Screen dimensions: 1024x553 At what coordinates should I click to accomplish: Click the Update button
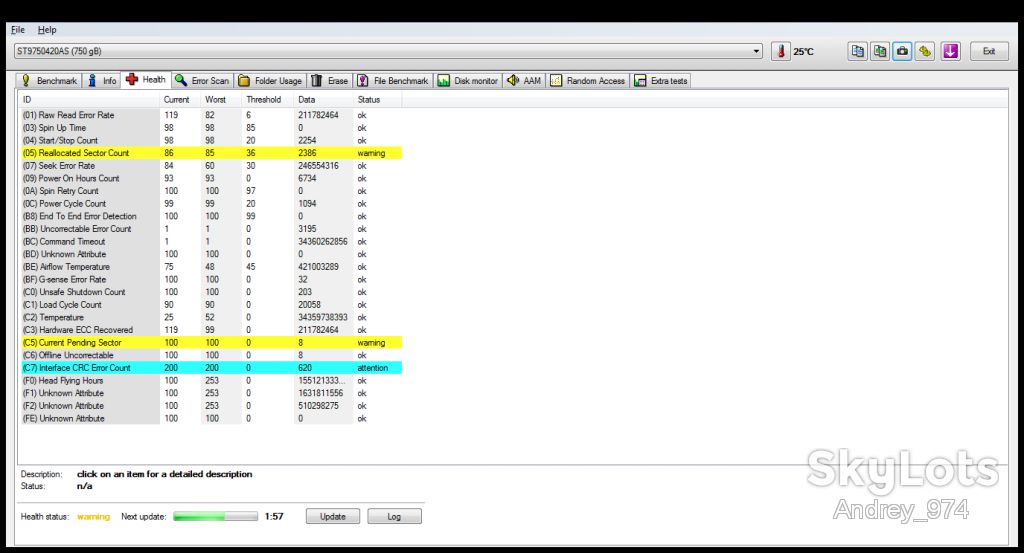[x=332, y=516]
